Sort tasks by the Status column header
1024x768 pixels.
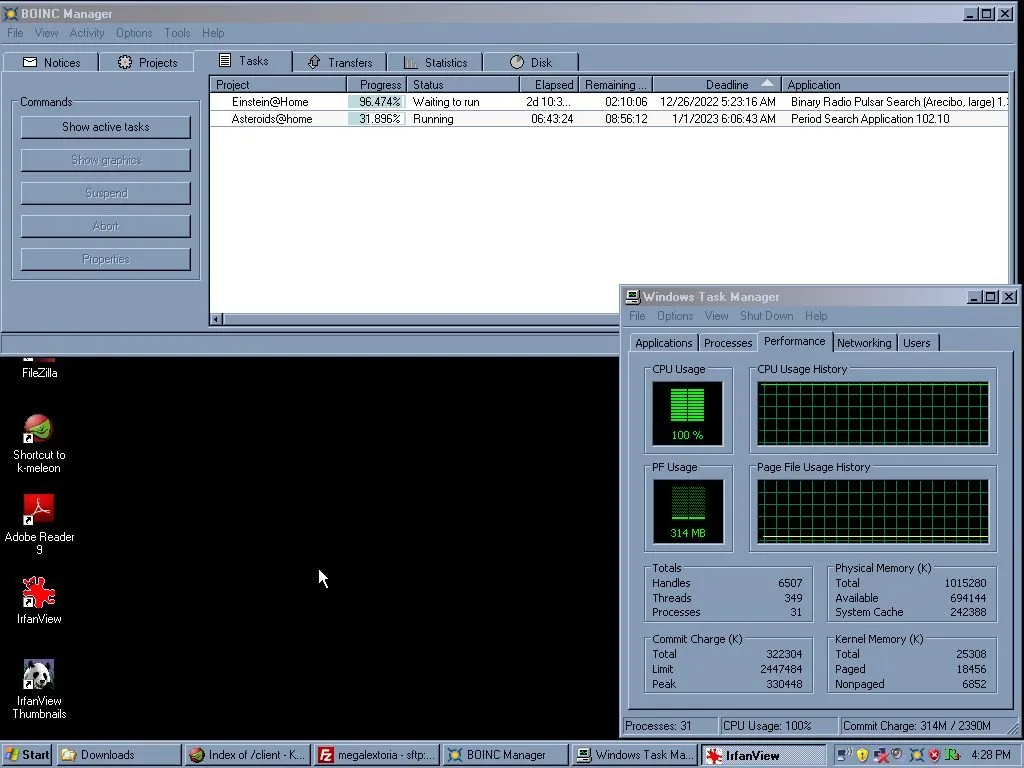(x=463, y=85)
